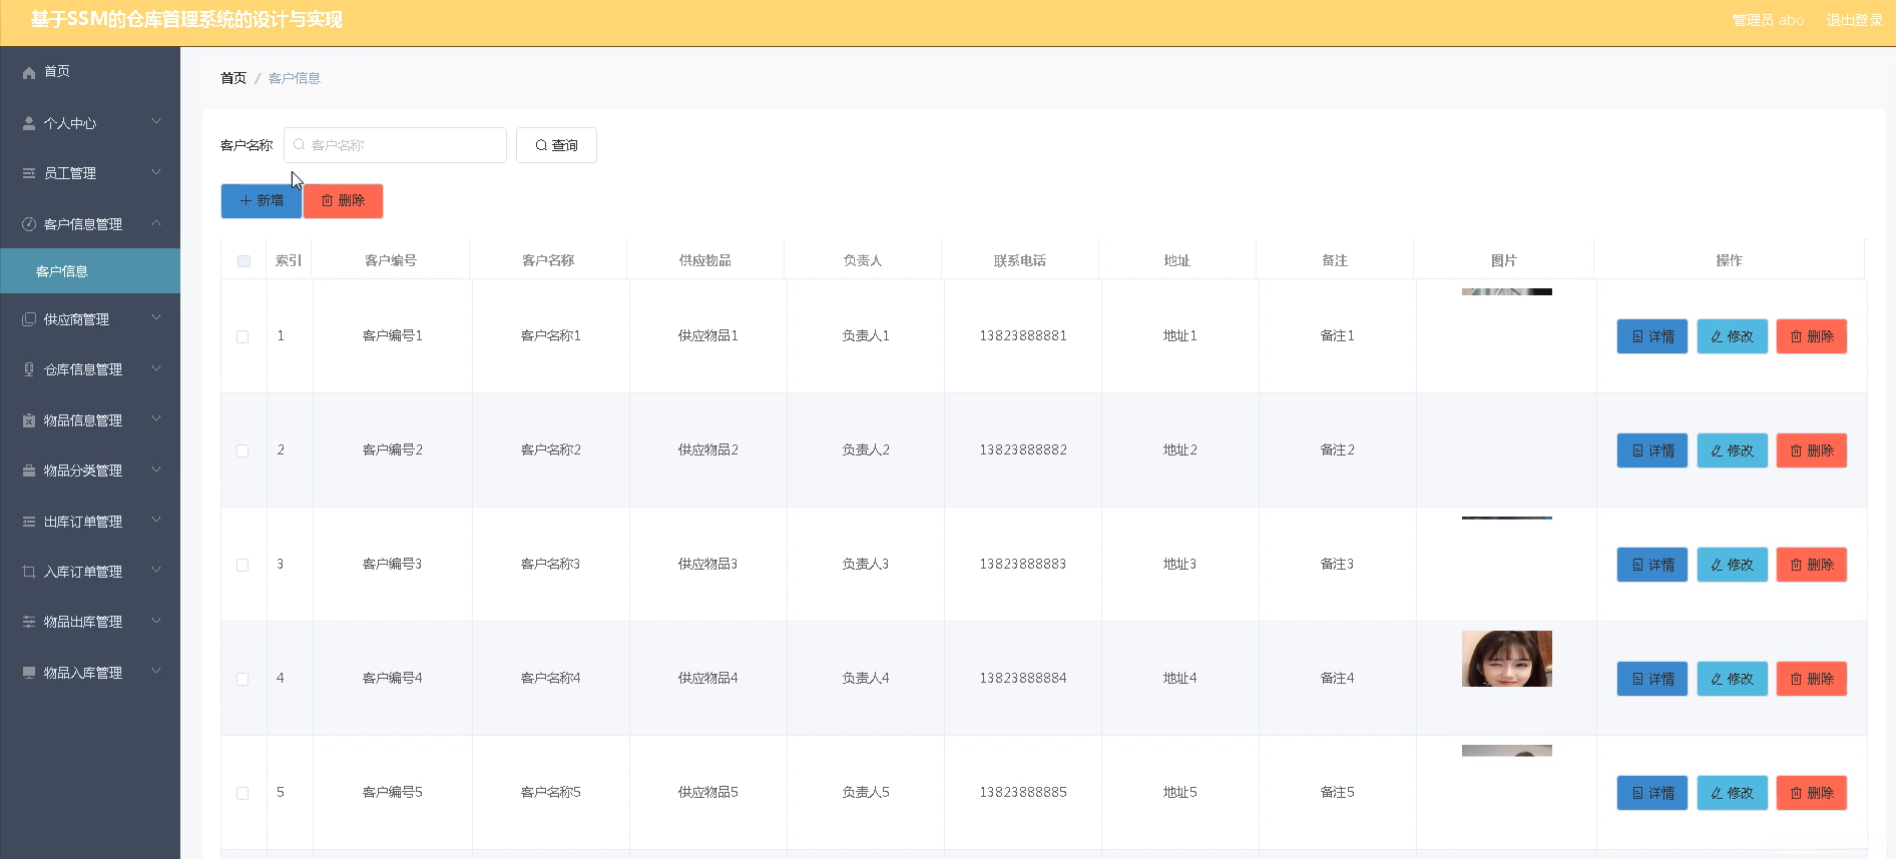Click the icon beside 供应商管理
Screen dimensions: 1896x859
click(x=29, y=319)
